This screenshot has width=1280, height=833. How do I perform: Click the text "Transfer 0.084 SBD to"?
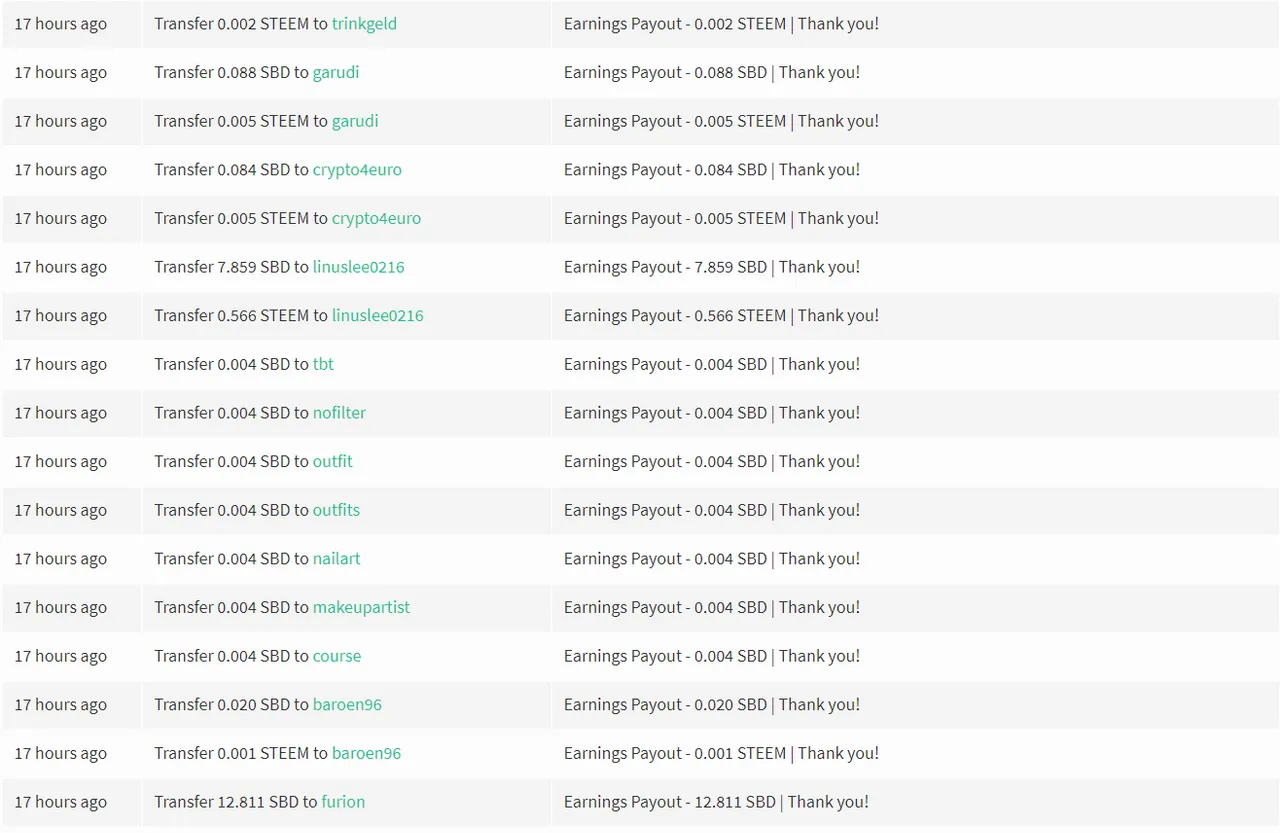point(231,170)
